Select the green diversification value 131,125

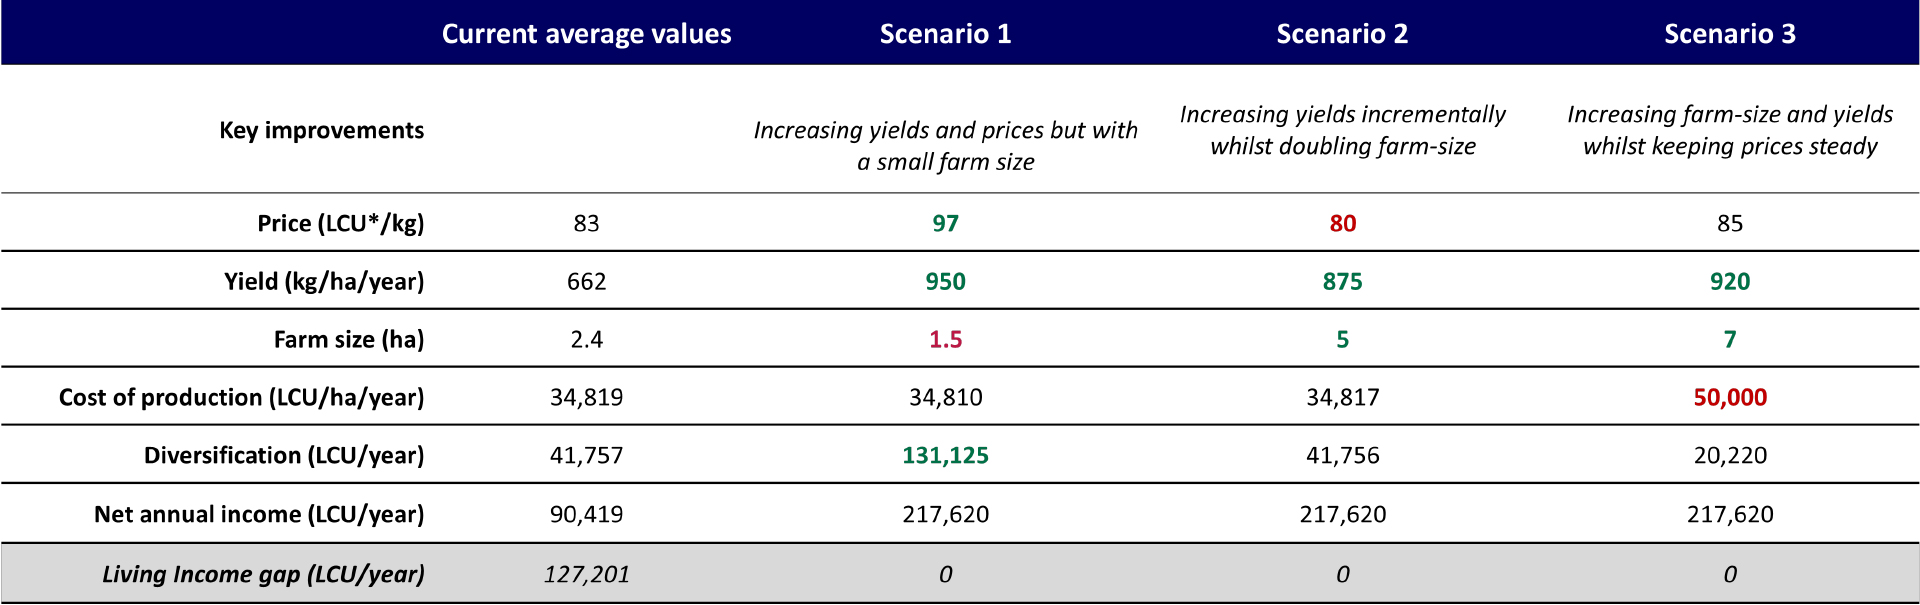pos(945,455)
